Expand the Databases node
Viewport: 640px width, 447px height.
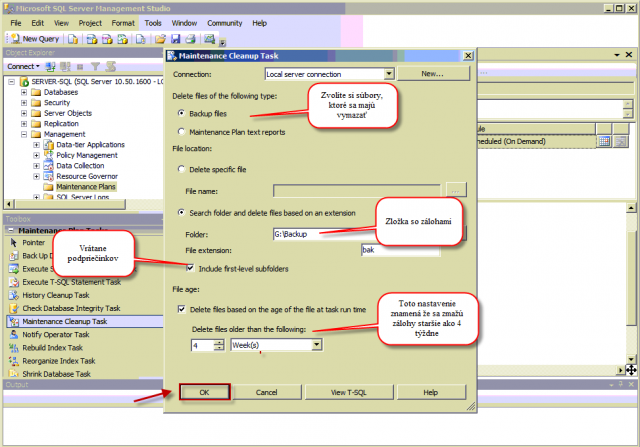[24, 92]
